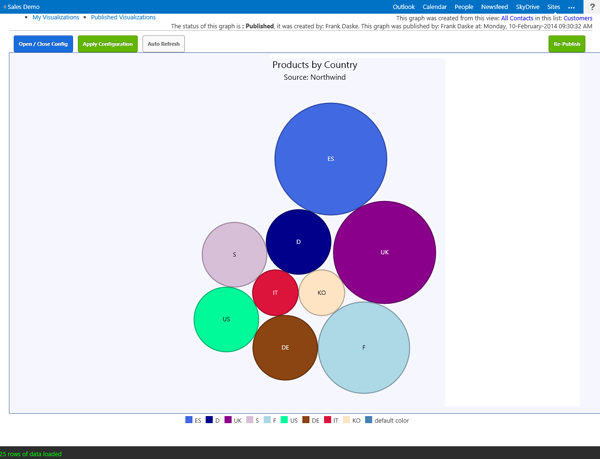The image size is (600, 459).
Task: Open the Published Visualizations link
Action: point(123,17)
